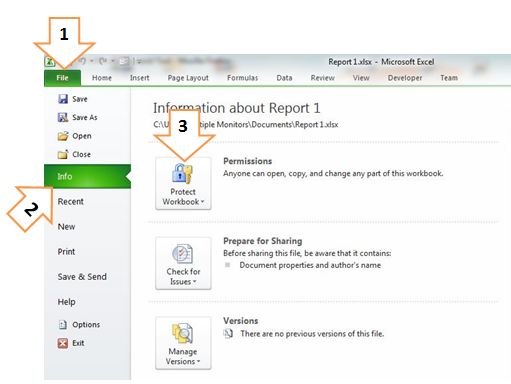The width and height of the screenshot is (511, 384).
Task: Open the Developer tab
Action: pos(405,78)
